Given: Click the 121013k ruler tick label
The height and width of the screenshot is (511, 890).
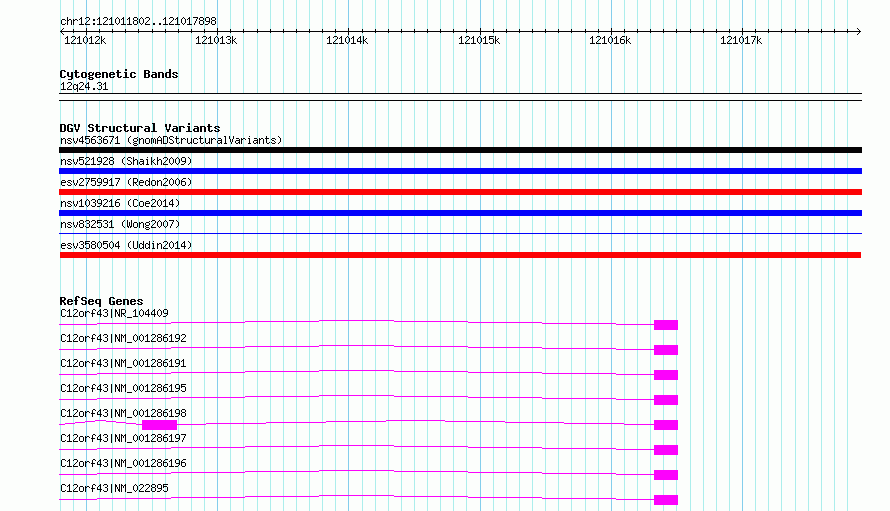Looking at the screenshot, I should 216,40.
